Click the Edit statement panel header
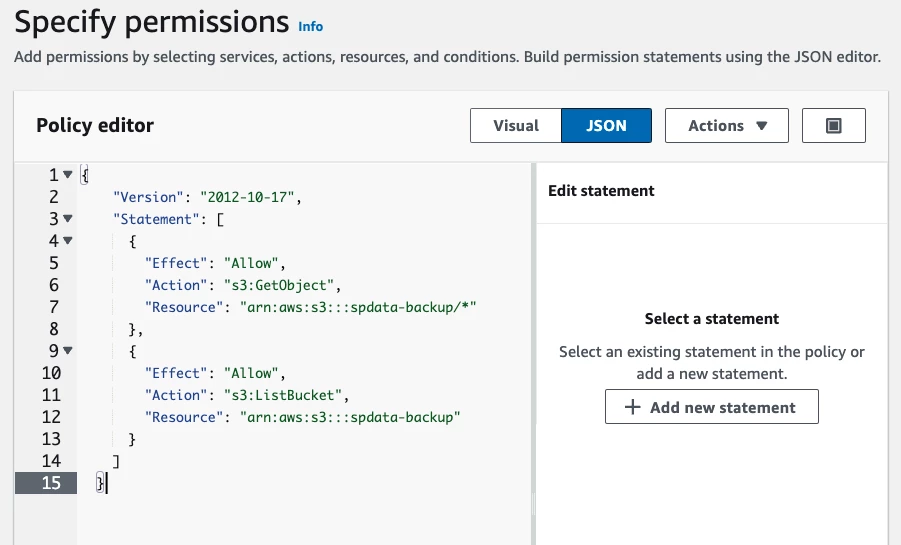The height and width of the screenshot is (545, 901). coord(601,191)
